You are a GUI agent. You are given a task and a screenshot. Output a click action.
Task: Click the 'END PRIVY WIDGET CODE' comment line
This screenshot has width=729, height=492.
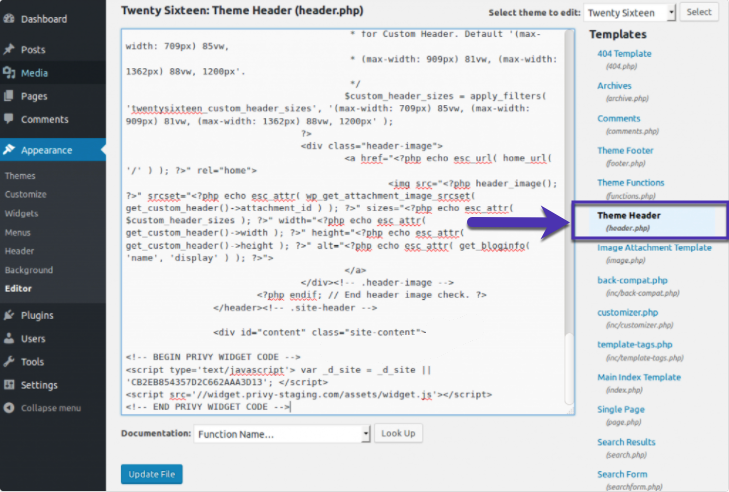[x=207, y=407]
